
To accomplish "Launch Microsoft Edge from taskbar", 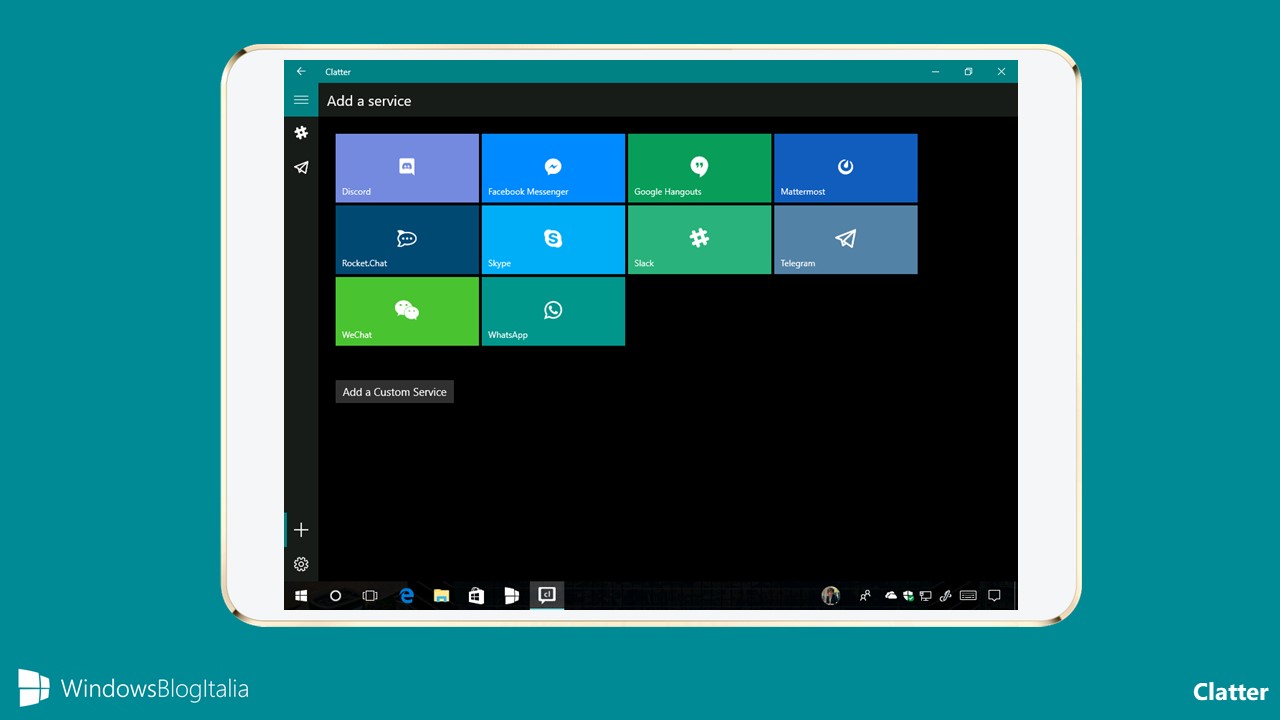I will (407, 596).
